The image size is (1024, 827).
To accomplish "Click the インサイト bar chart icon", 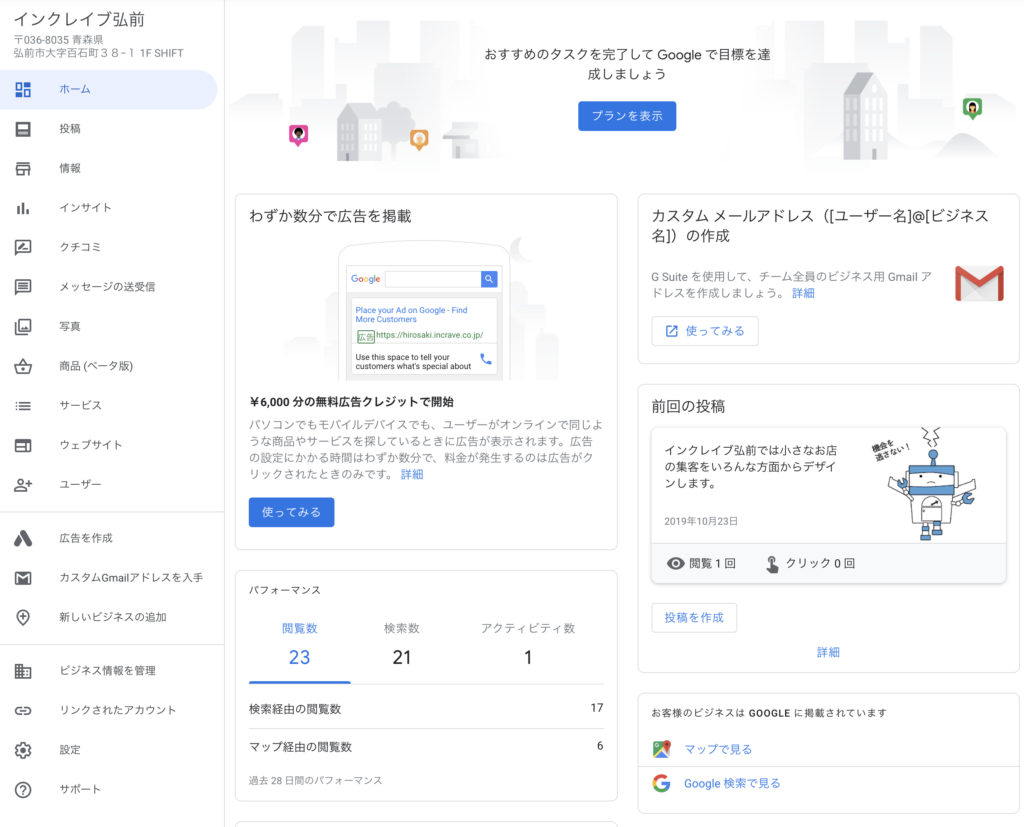I will click(x=23, y=208).
